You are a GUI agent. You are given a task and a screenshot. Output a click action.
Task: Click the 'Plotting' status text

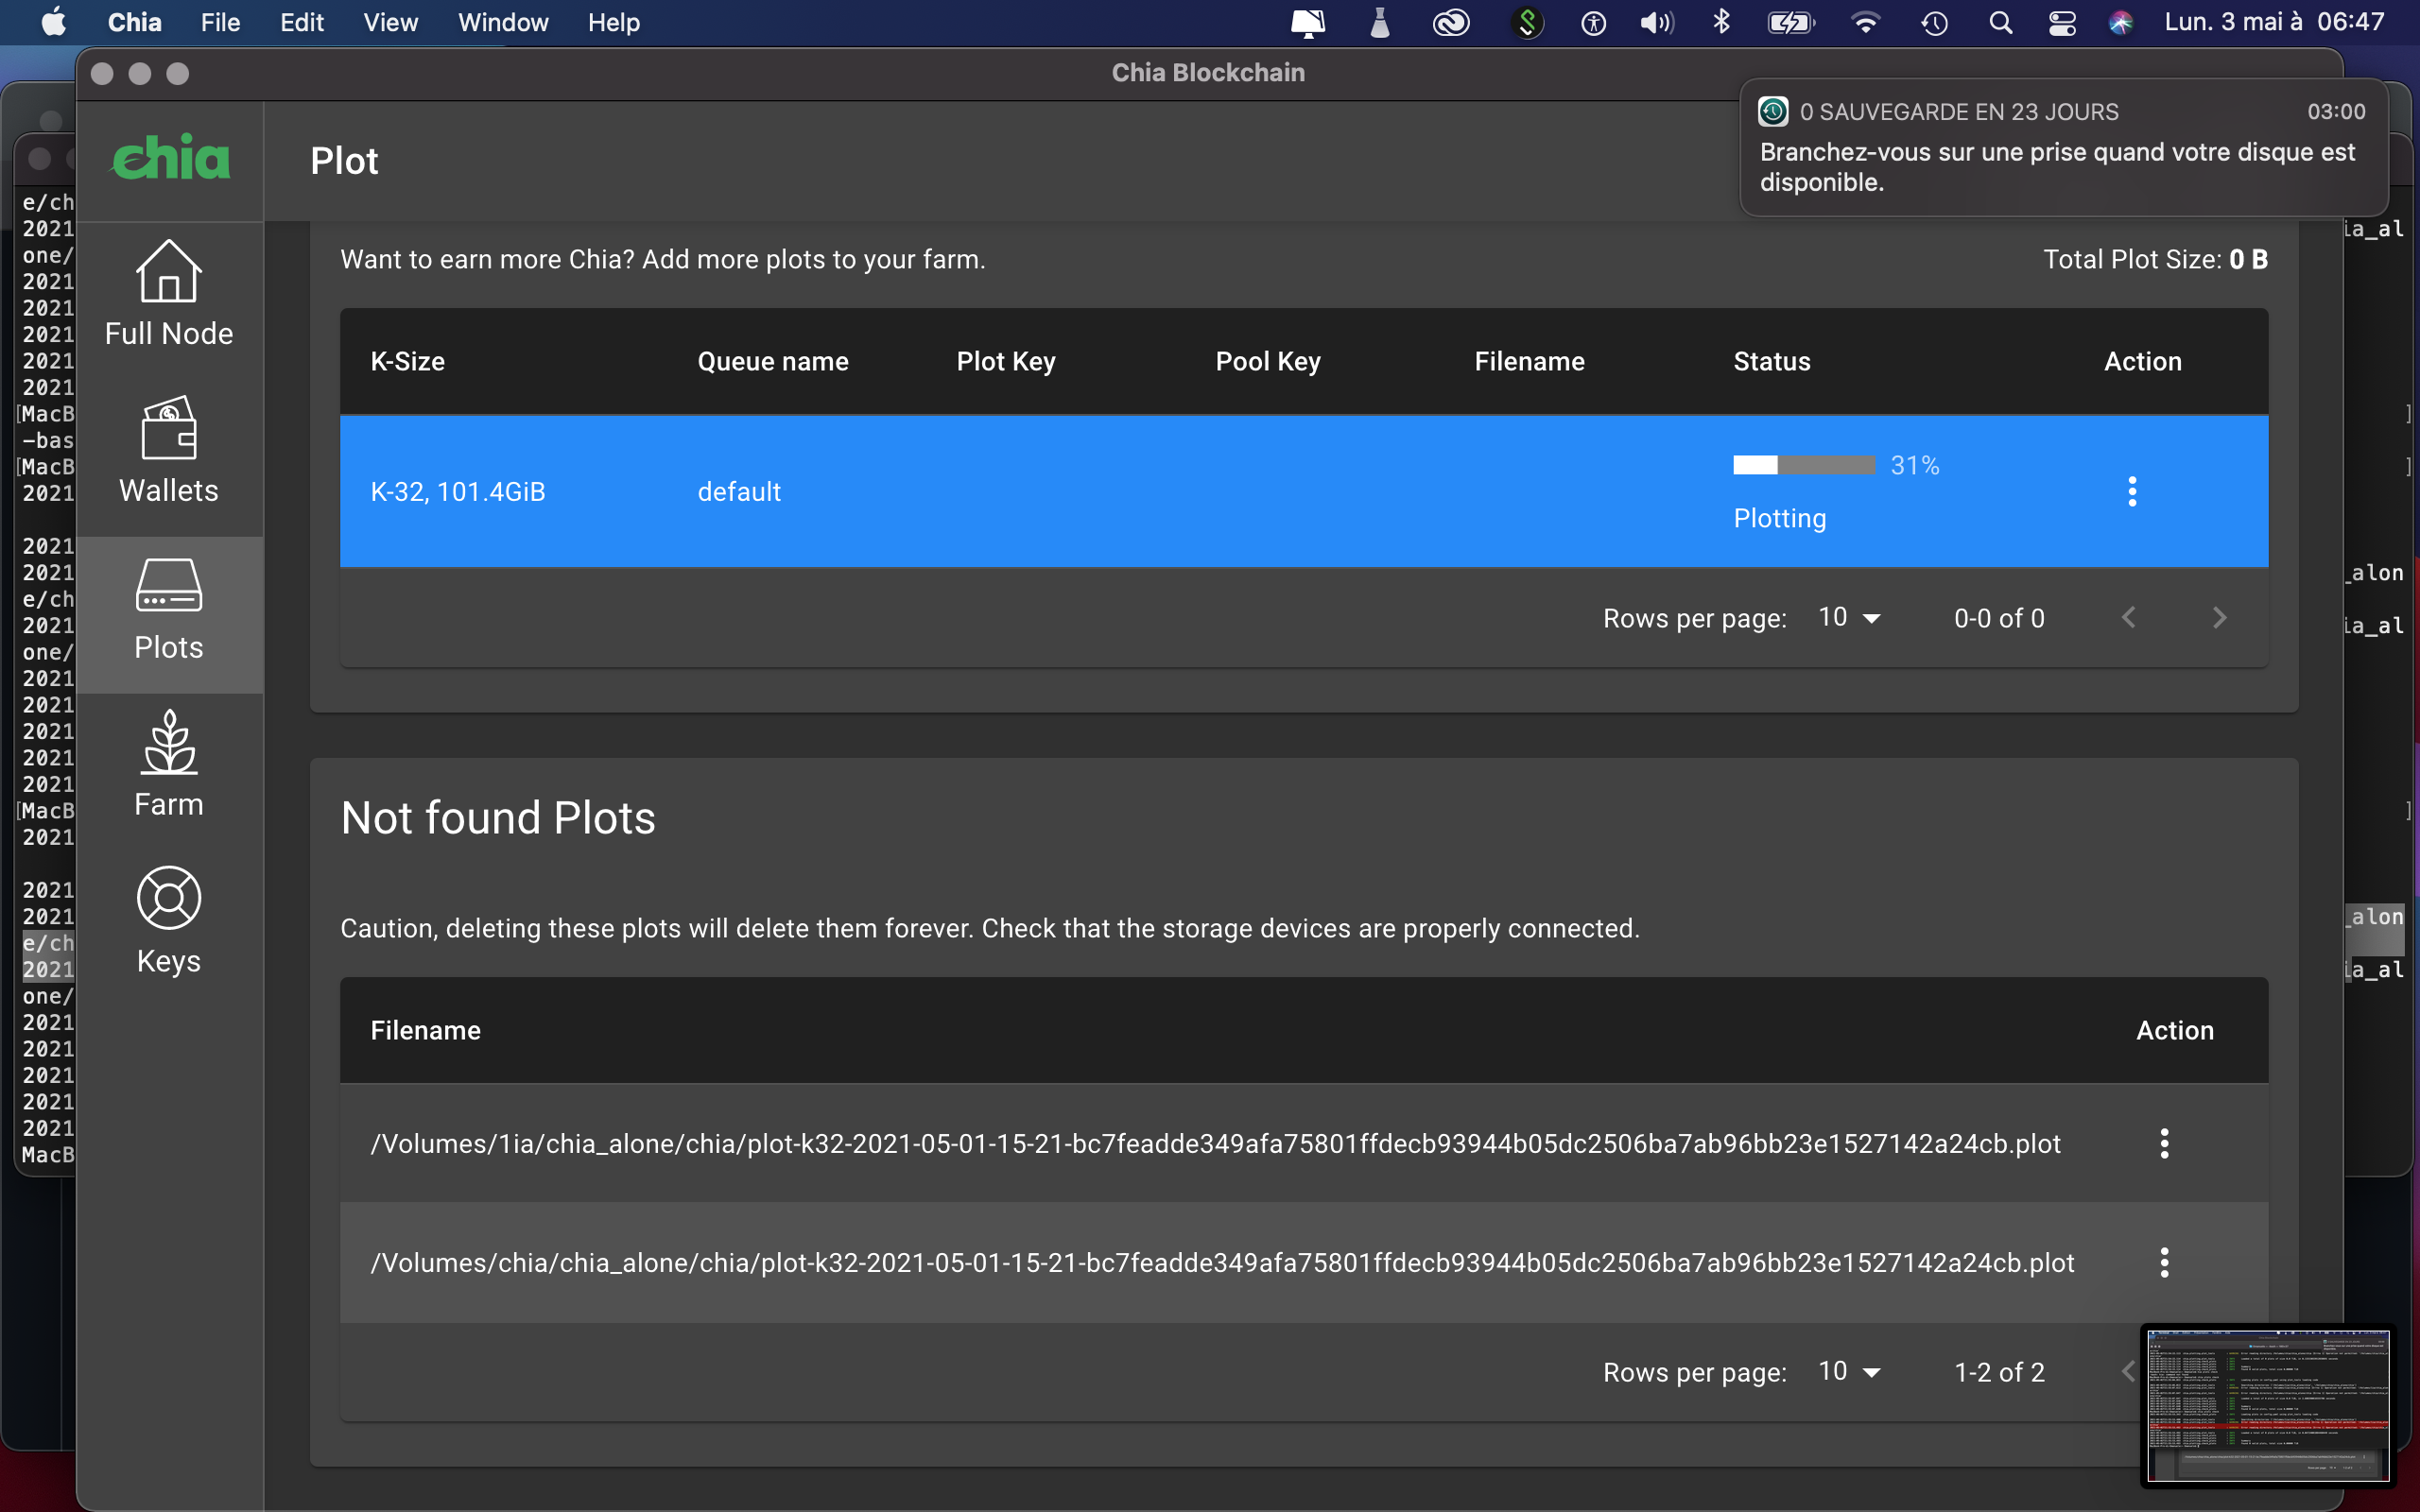(x=1780, y=518)
